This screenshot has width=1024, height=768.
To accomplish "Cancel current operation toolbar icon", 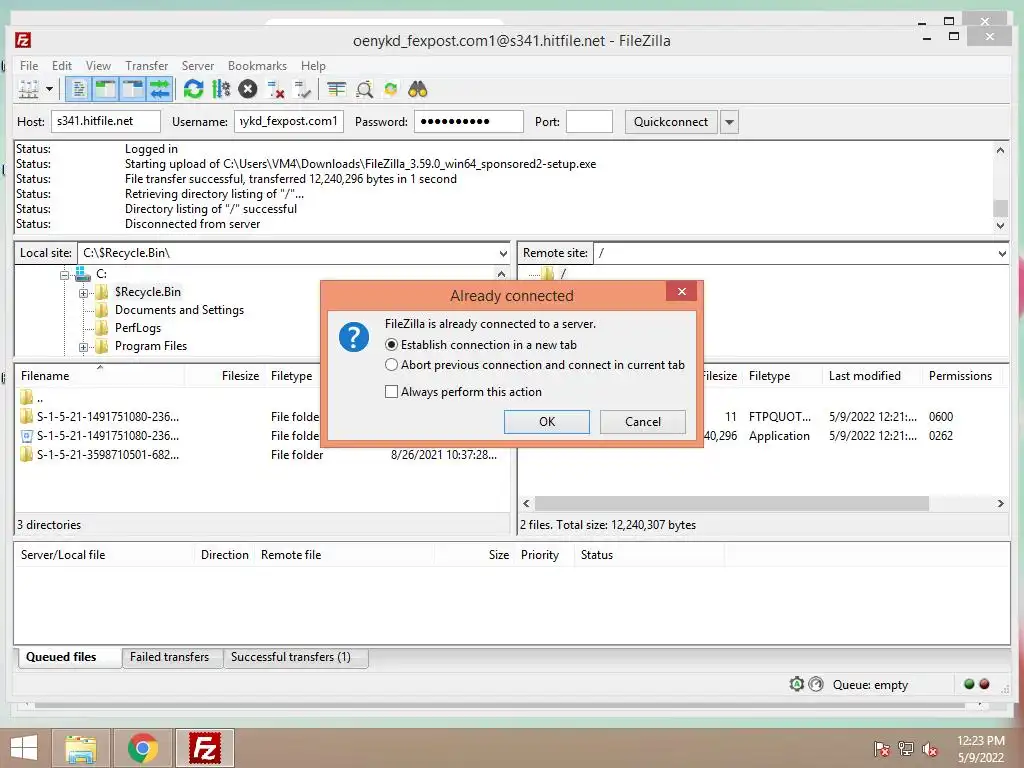I will point(248,89).
